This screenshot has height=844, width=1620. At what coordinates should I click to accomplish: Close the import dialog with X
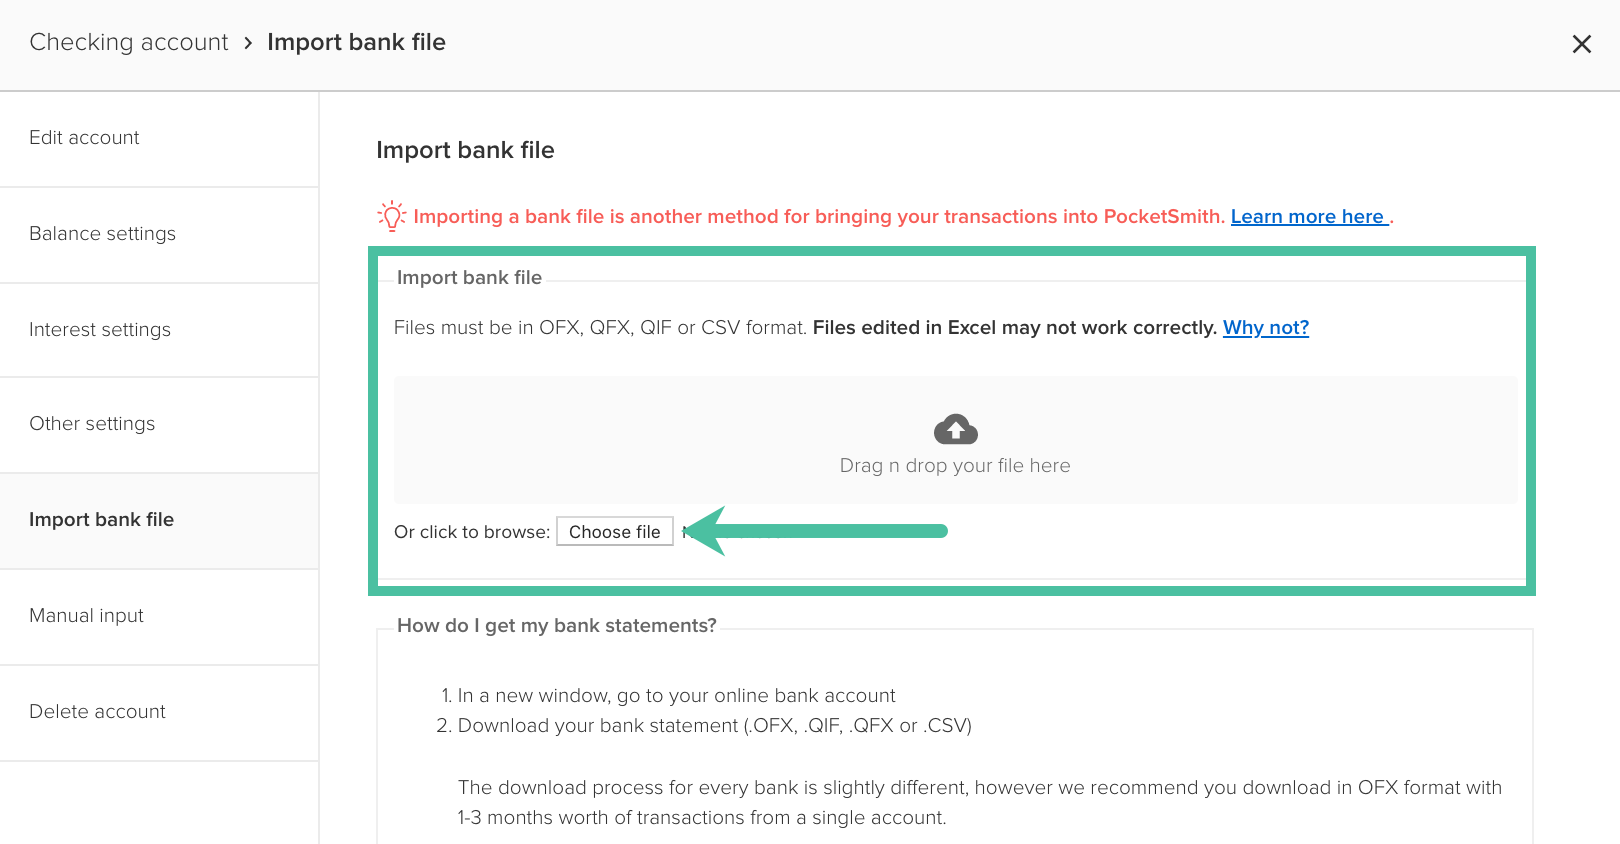coord(1581,44)
